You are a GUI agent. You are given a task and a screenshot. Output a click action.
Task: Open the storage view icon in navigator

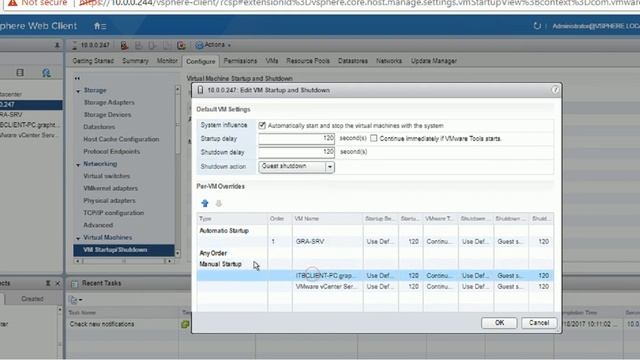pos(20,73)
